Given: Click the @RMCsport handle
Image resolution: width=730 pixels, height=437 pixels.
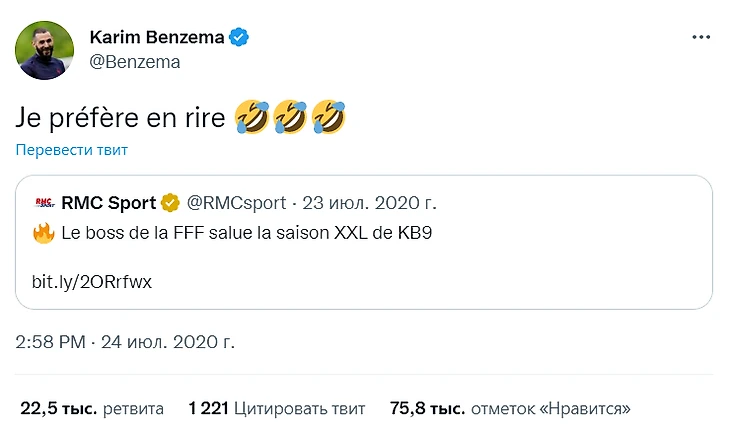Looking at the screenshot, I should pyautogui.click(x=236, y=203).
